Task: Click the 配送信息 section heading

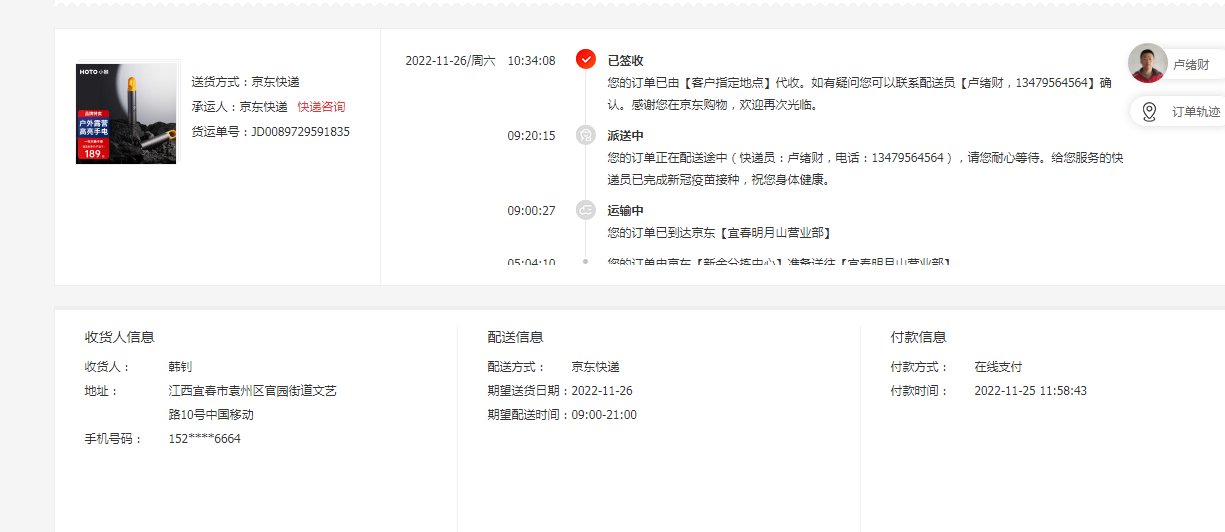Action: [x=516, y=337]
